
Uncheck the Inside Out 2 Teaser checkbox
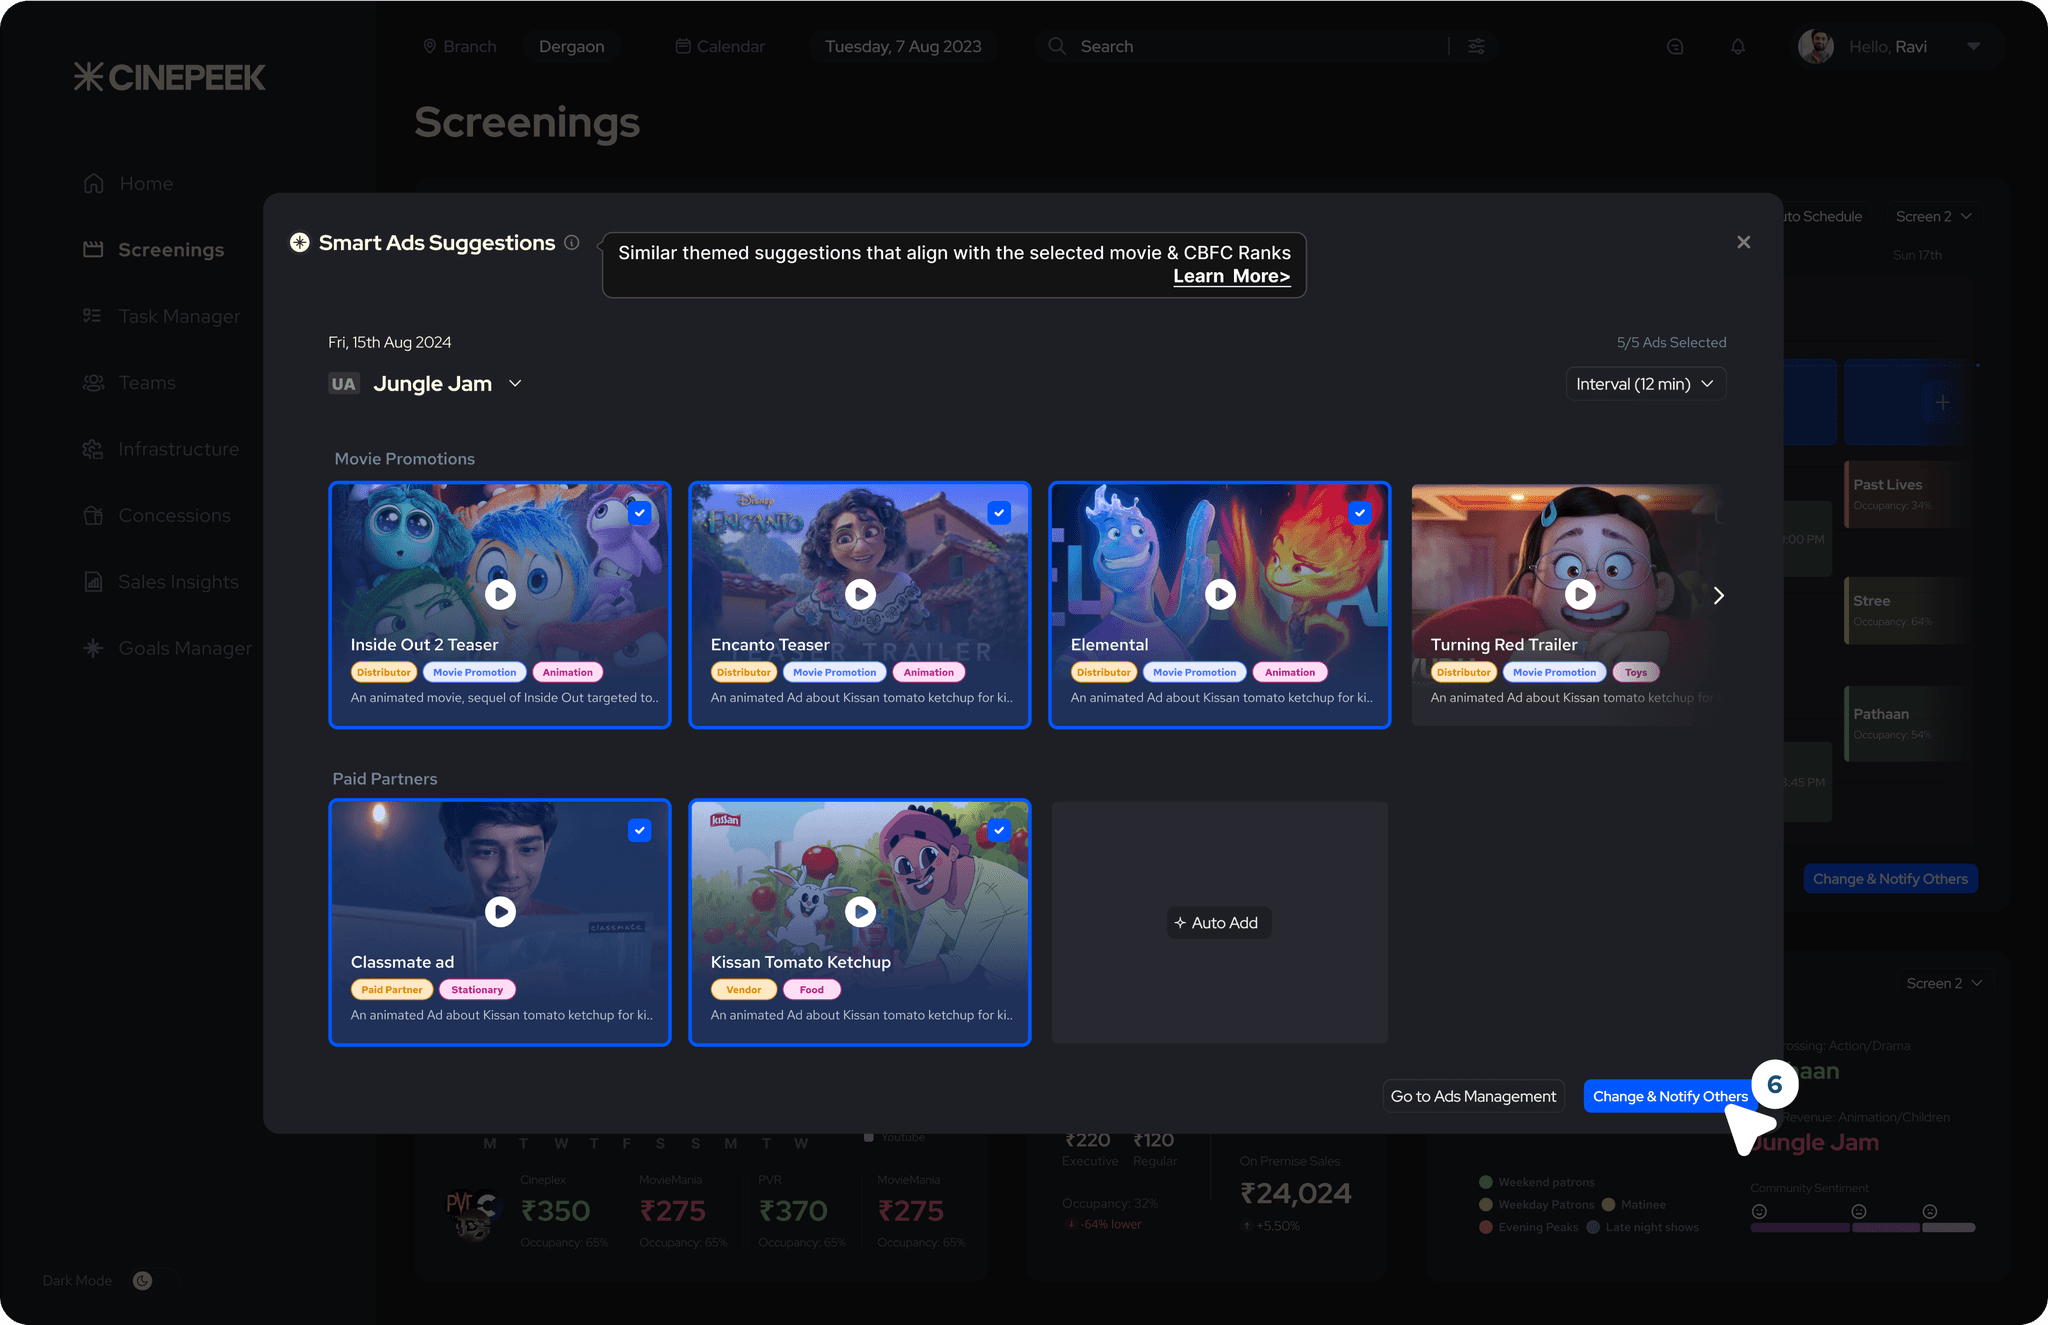click(x=640, y=513)
